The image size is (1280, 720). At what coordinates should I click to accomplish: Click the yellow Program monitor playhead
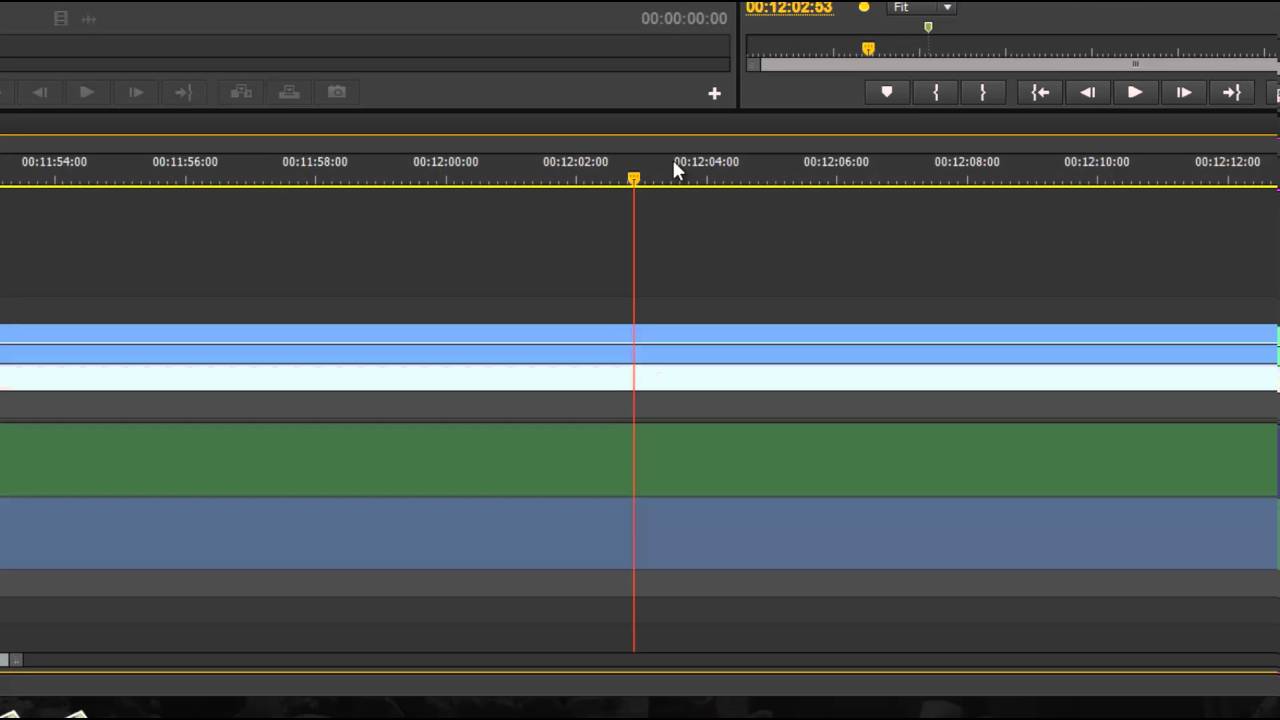tap(868, 48)
